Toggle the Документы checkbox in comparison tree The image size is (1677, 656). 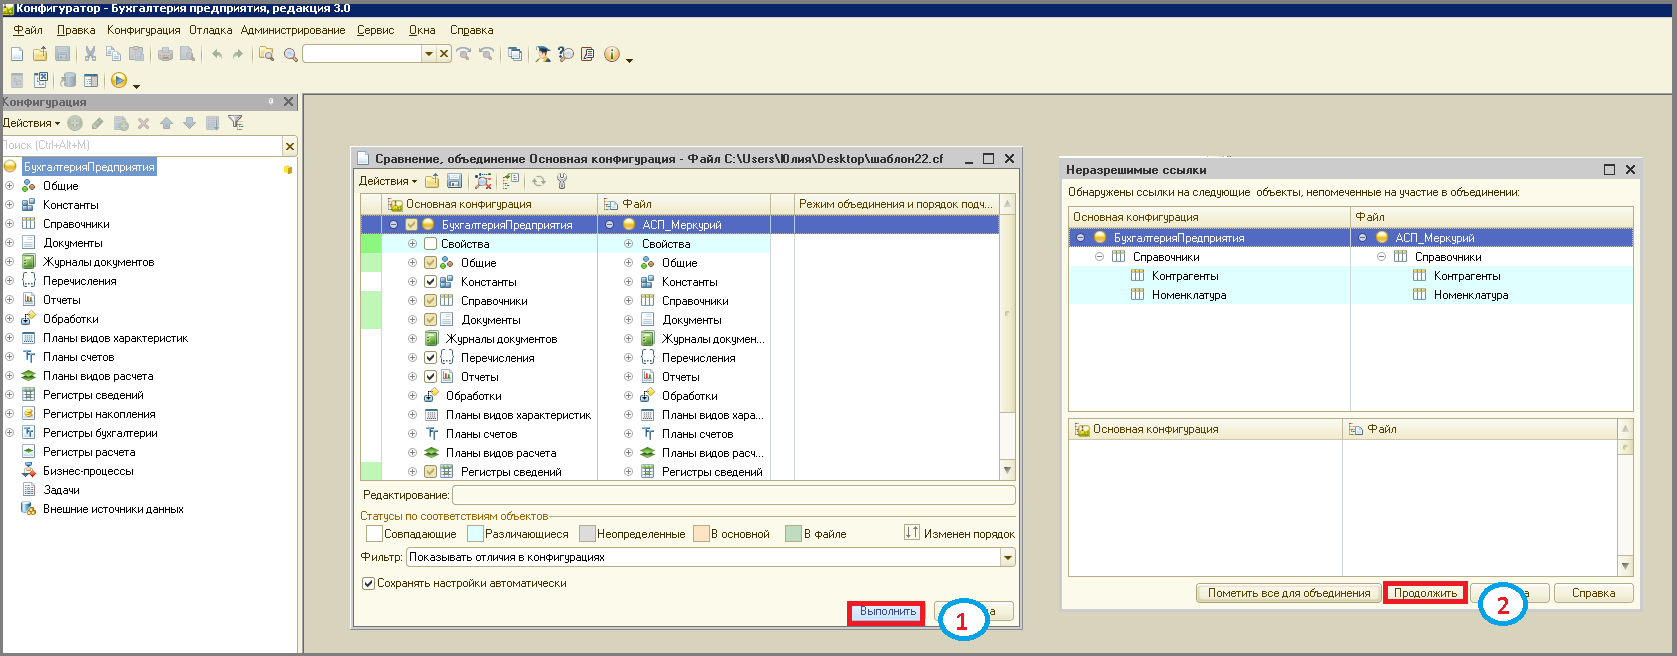431,320
